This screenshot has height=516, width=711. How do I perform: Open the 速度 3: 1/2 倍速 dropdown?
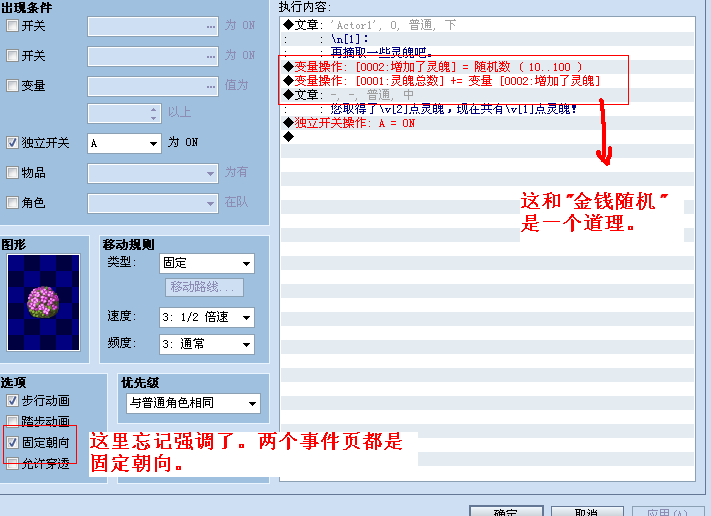pos(207,317)
